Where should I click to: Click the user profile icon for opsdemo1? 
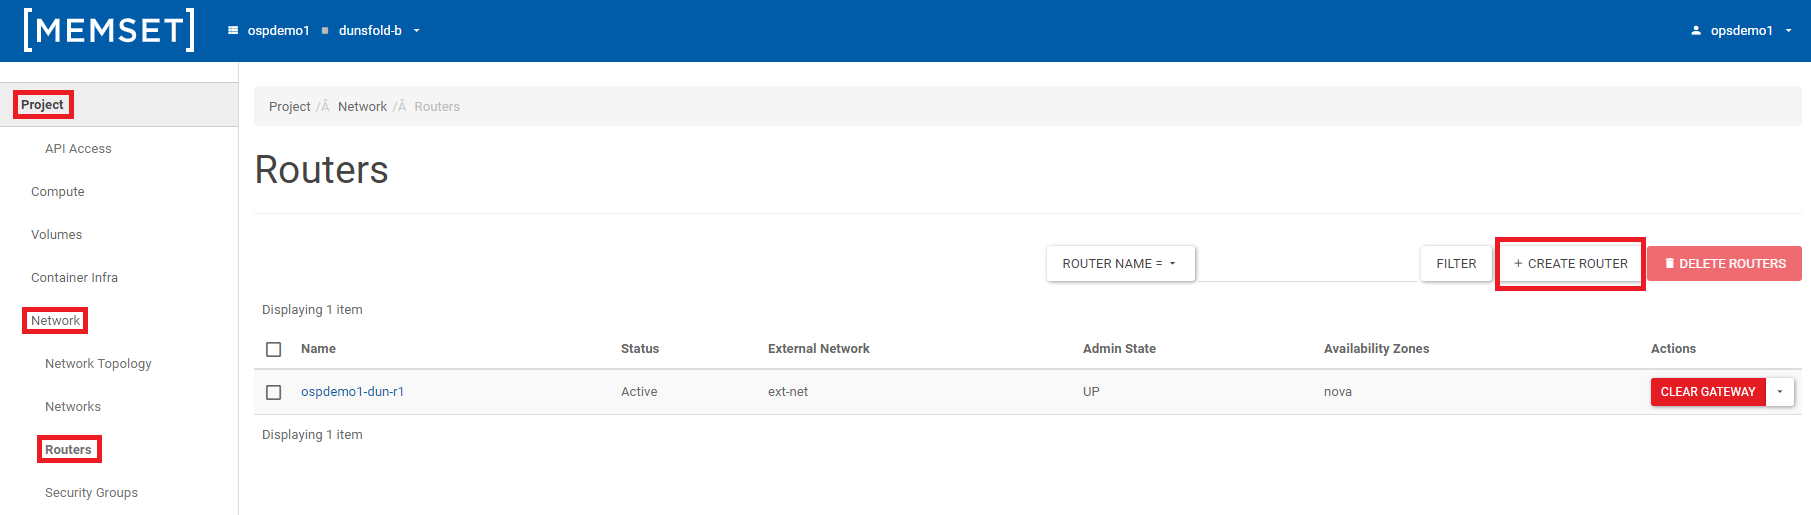pyautogui.click(x=1696, y=31)
